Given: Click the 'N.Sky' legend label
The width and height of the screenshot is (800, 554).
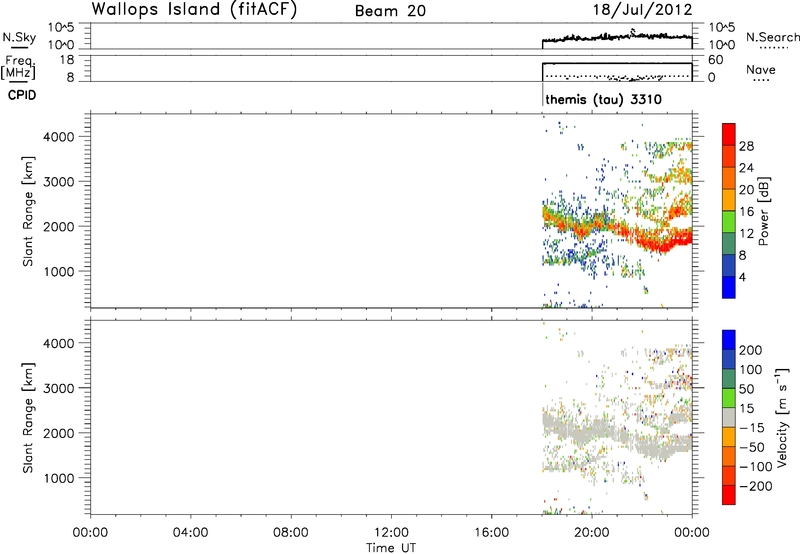Looking at the screenshot, I should 19,37.
